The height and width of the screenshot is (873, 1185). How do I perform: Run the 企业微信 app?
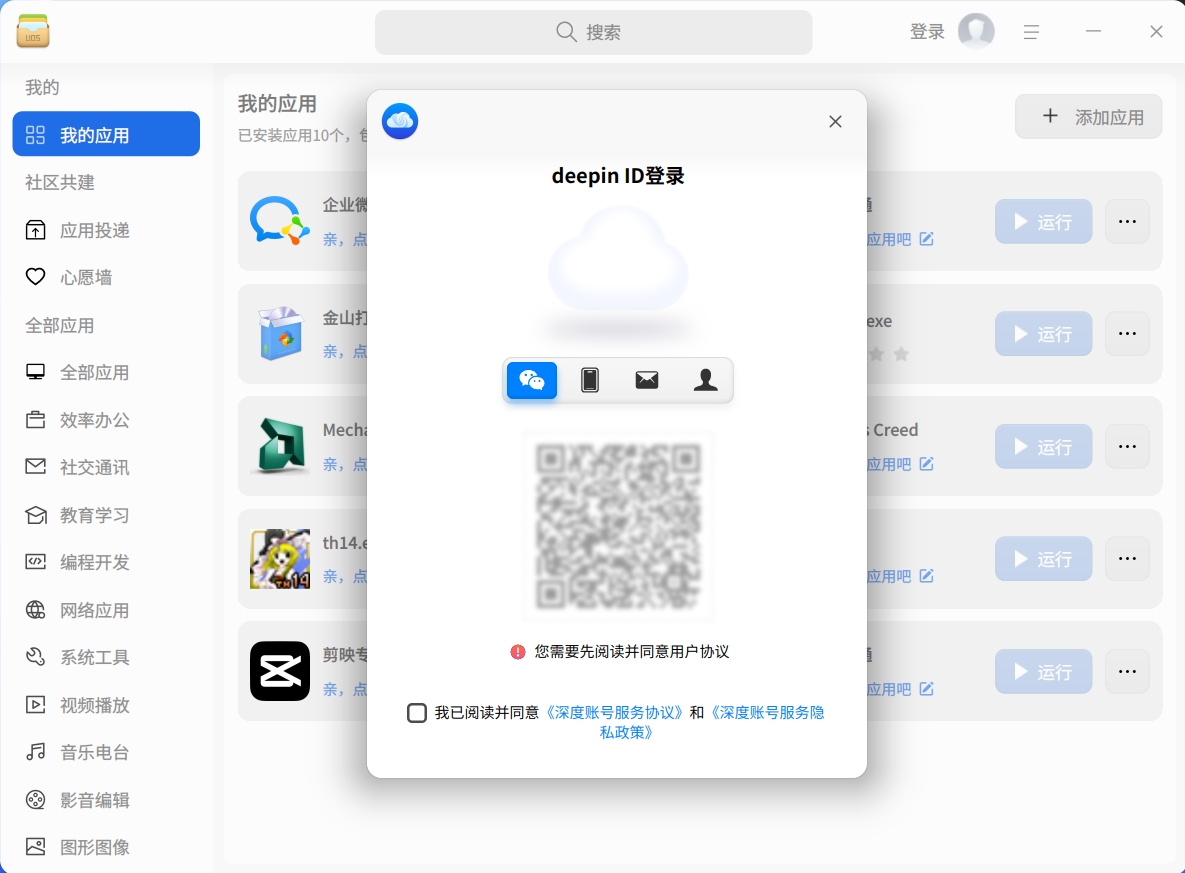(x=1043, y=221)
